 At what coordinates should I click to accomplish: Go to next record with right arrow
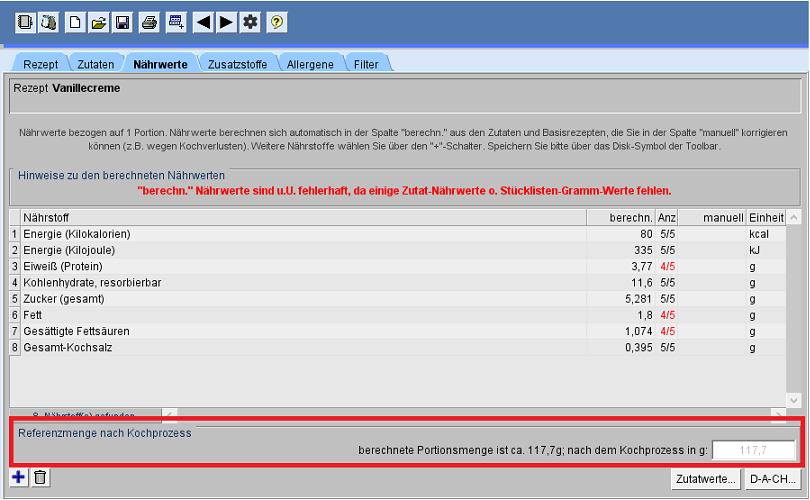(x=226, y=21)
